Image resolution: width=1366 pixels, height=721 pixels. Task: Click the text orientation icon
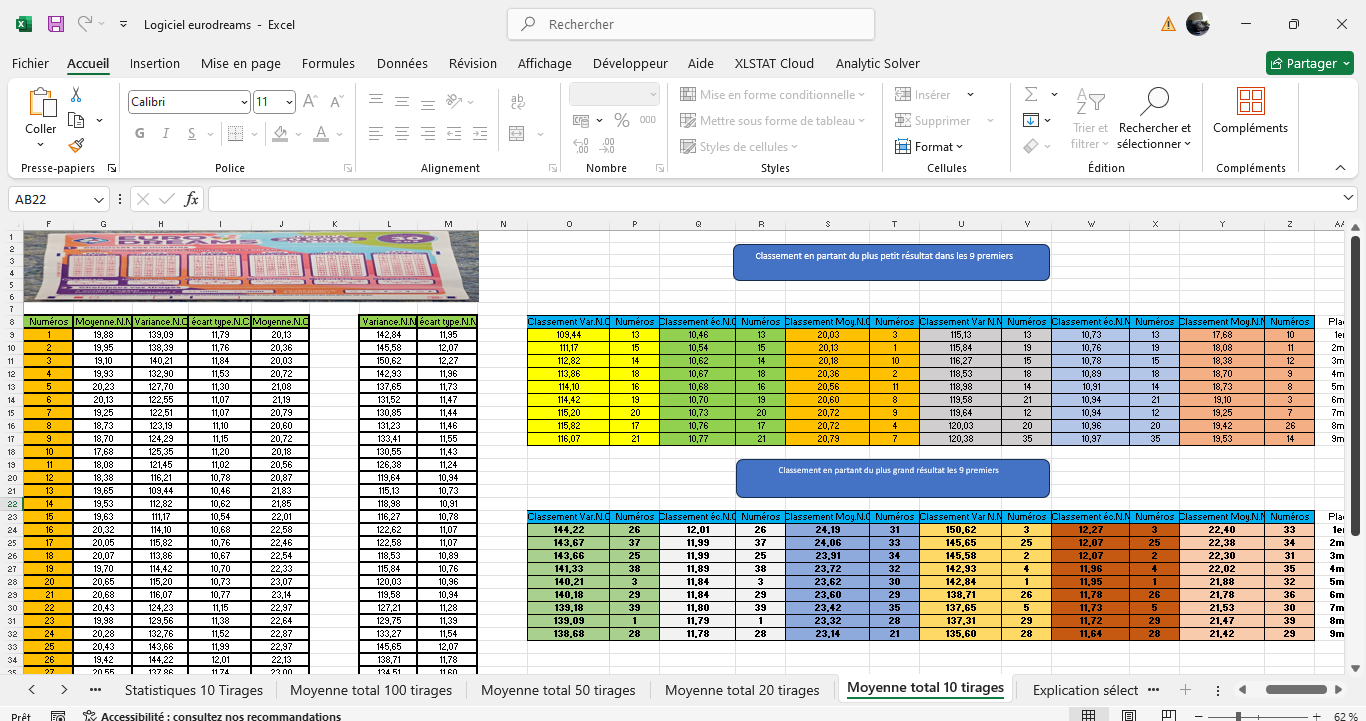tap(456, 100)
